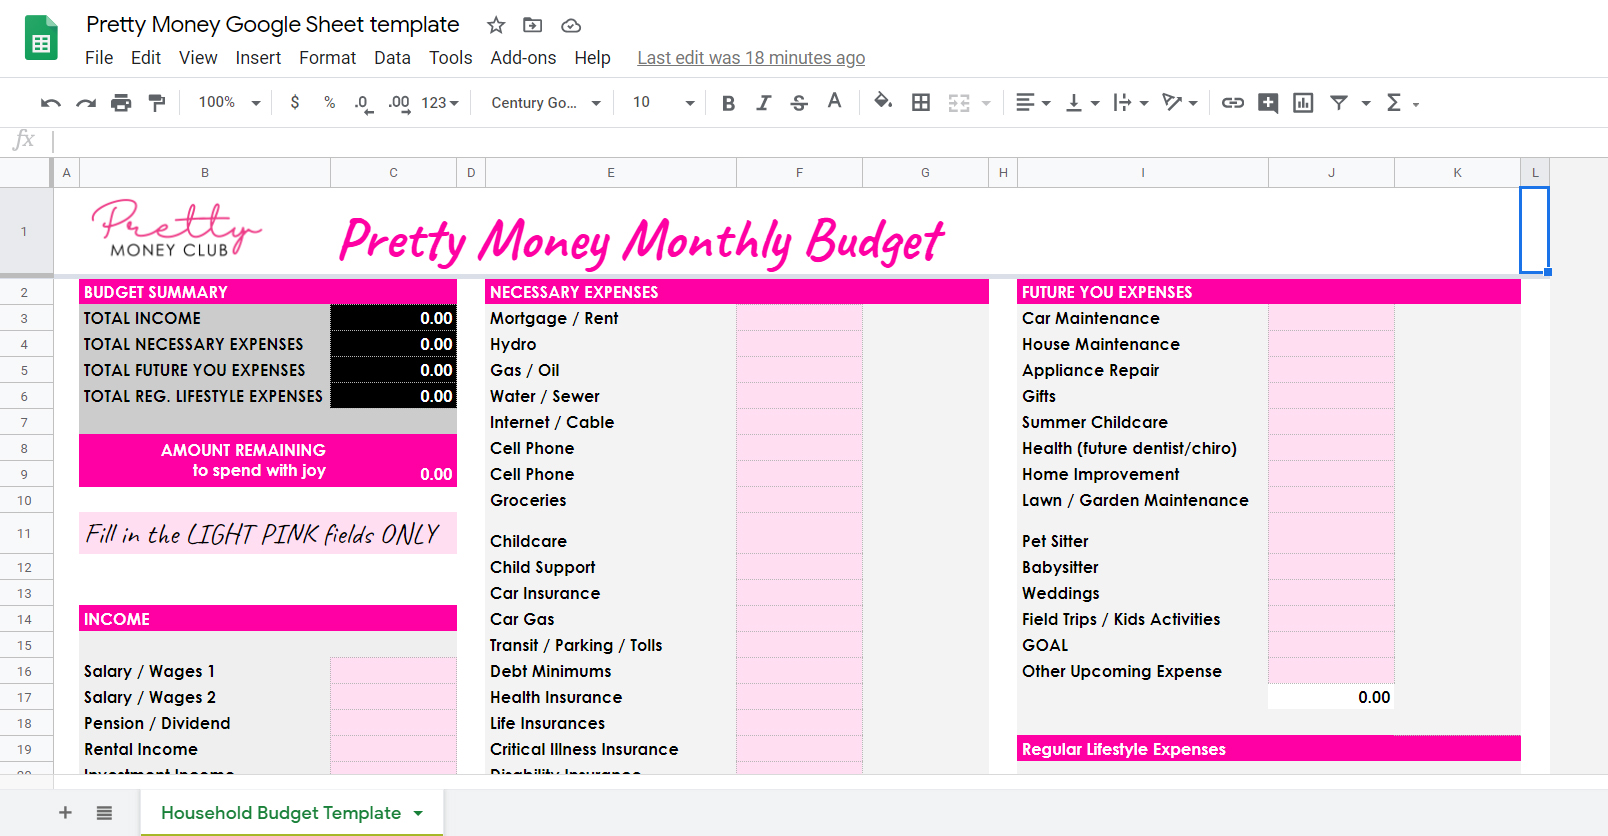Insert a link using chain icon
The height and width of the screenshot is (836, 1608).
1233,103
